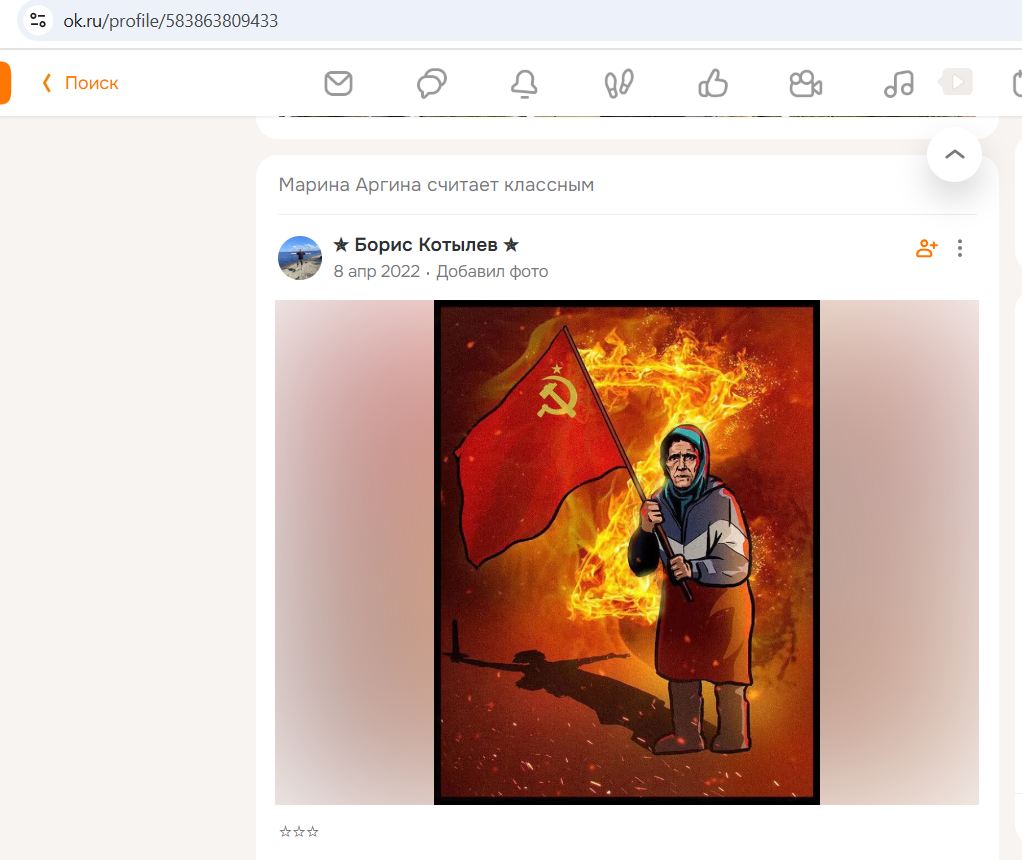The height and width of the screenshot is (860, 1022).
Task: Click the three stars caption under photo
Action: 299,831
